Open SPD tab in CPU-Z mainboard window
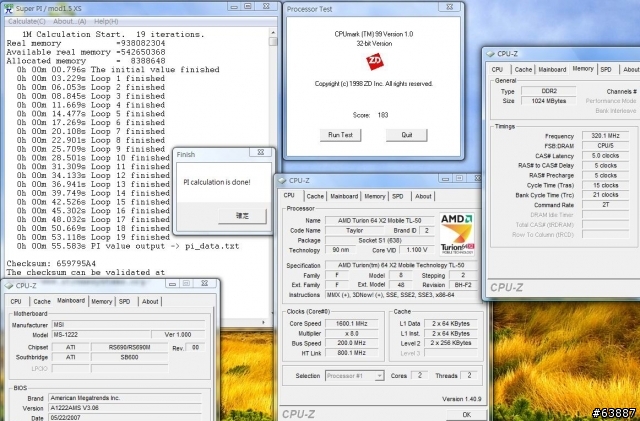The width and height of the screenshot is (640, 421). pos(124,302)
